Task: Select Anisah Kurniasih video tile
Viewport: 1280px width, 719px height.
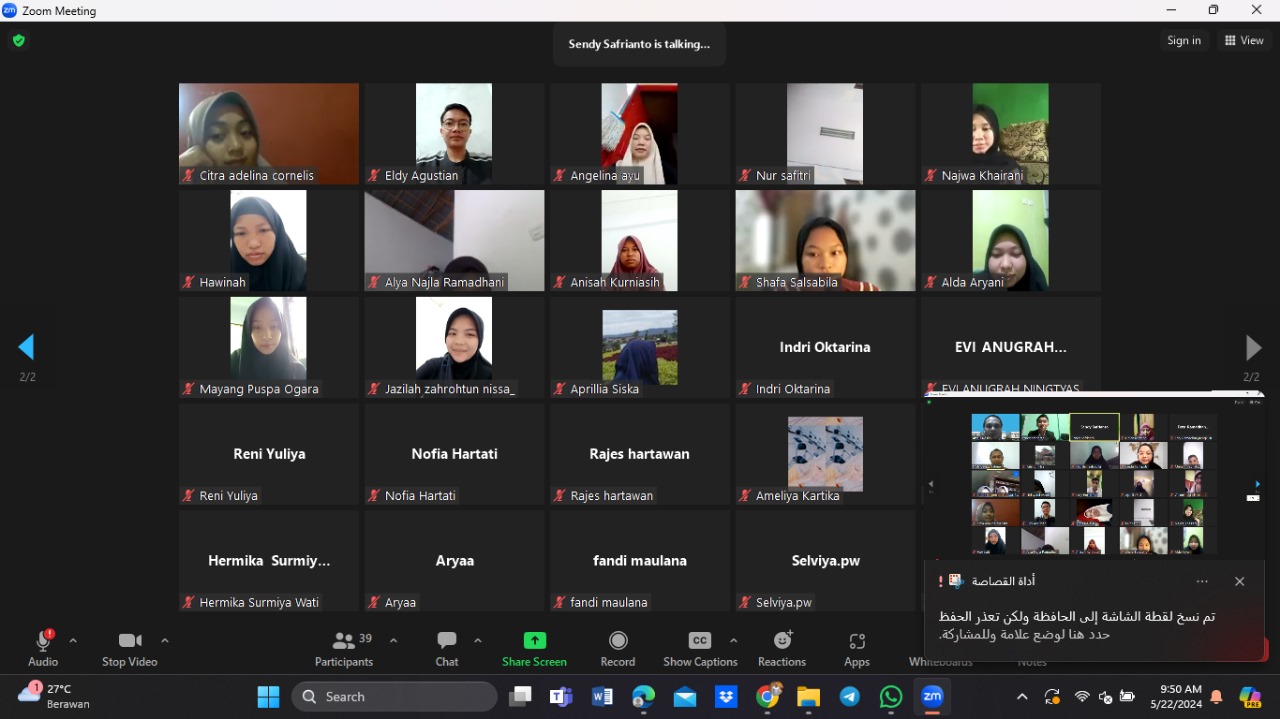Action: tap(640, 241)
